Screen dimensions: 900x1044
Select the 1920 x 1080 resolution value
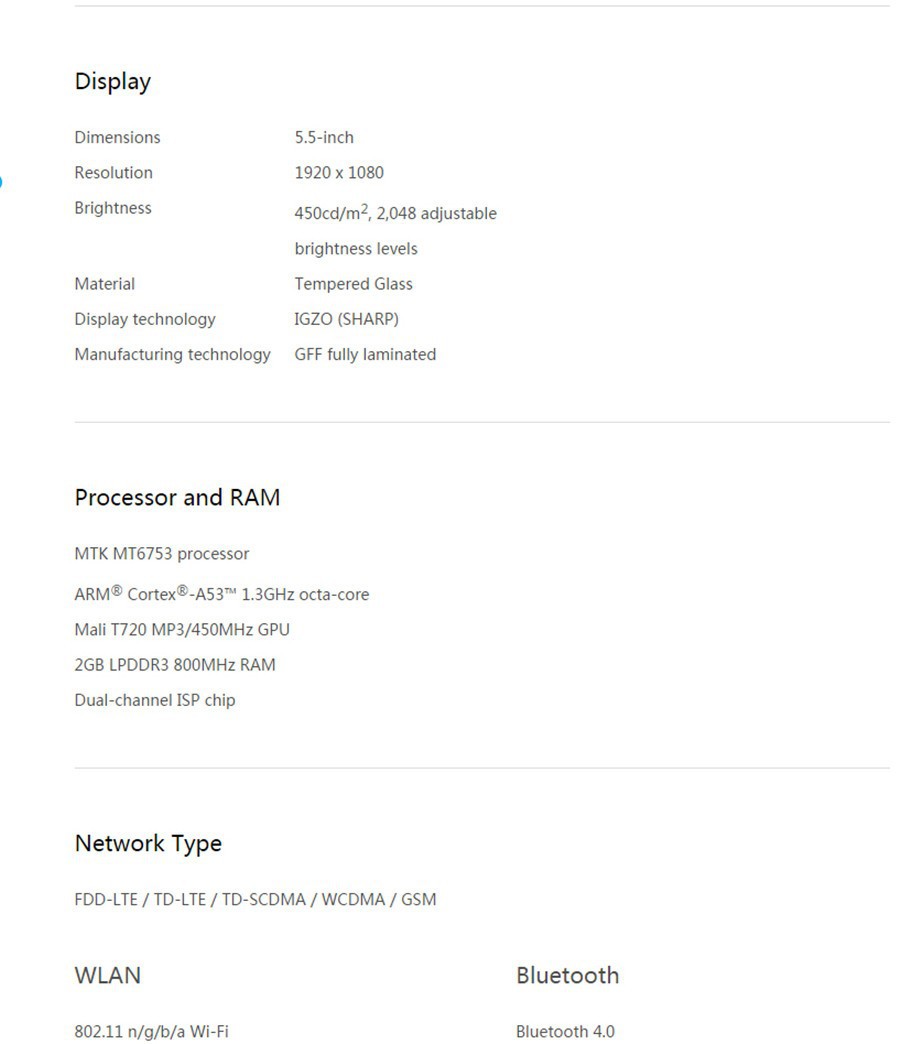pos(339,173)
